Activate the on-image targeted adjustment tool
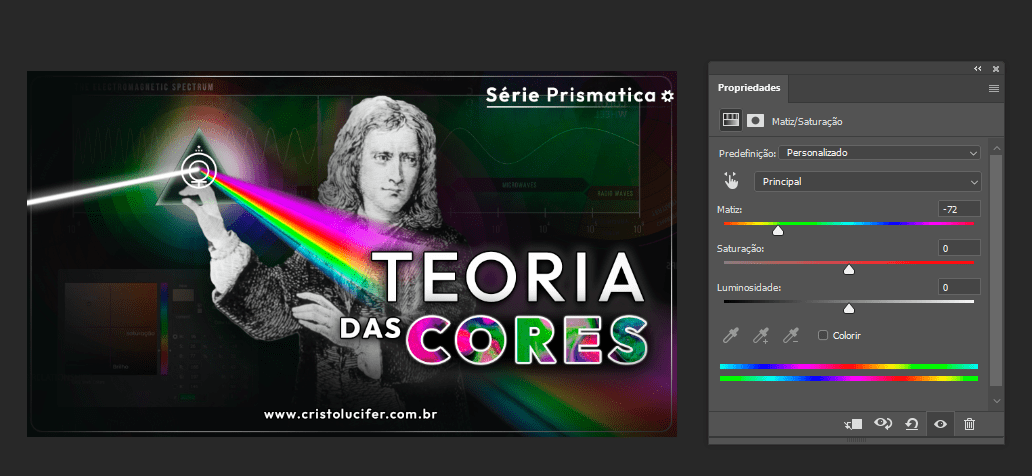The width and height of the screenshot is (1032, 476). point(731,181)
